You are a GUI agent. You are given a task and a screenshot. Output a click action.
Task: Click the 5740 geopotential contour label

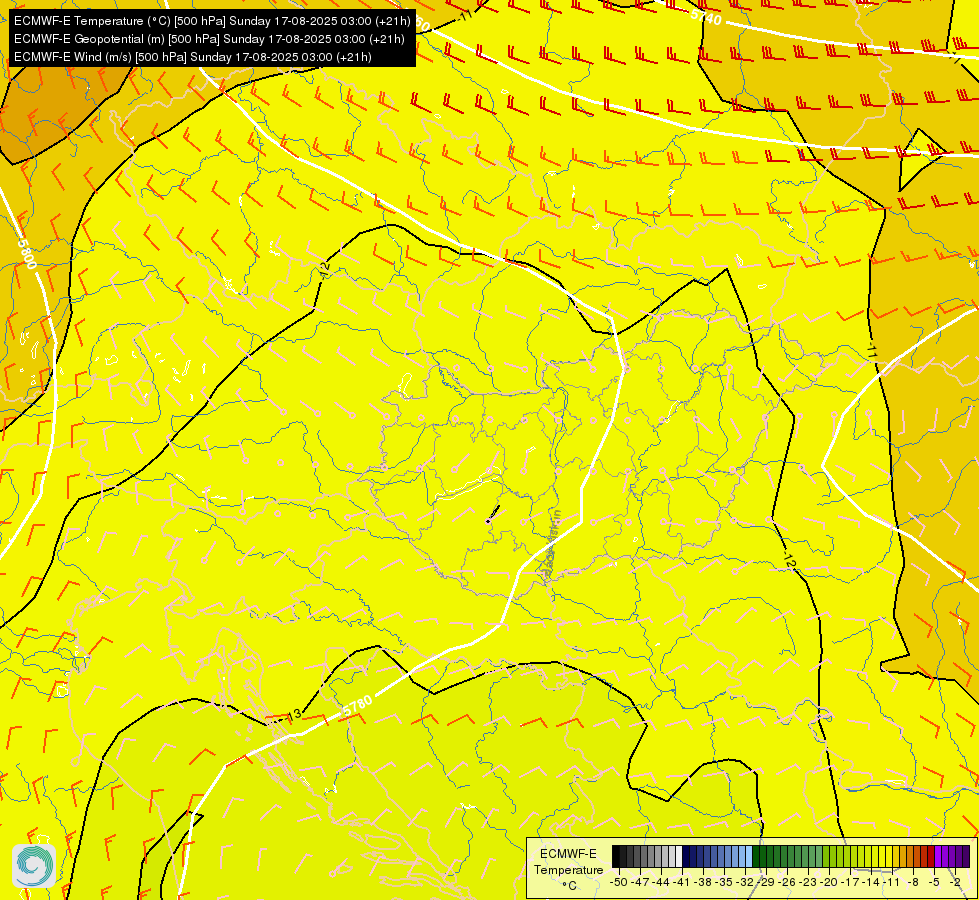[706, 17]
